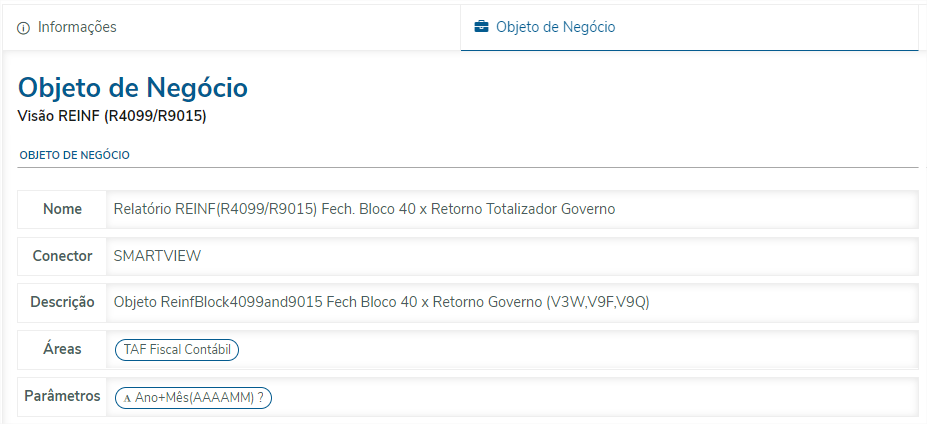
Task: Click the Visão REINF (R4099/R9015) subtitle
Action: pyautogui.click(x=112, y=116)
